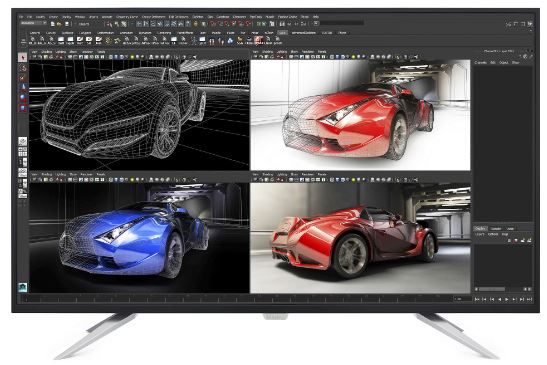Image resolution: width=547 pixels, height=365 pixels.
Task: Select the arrow Select tool in toolbox
Action: tap(23, 58)
